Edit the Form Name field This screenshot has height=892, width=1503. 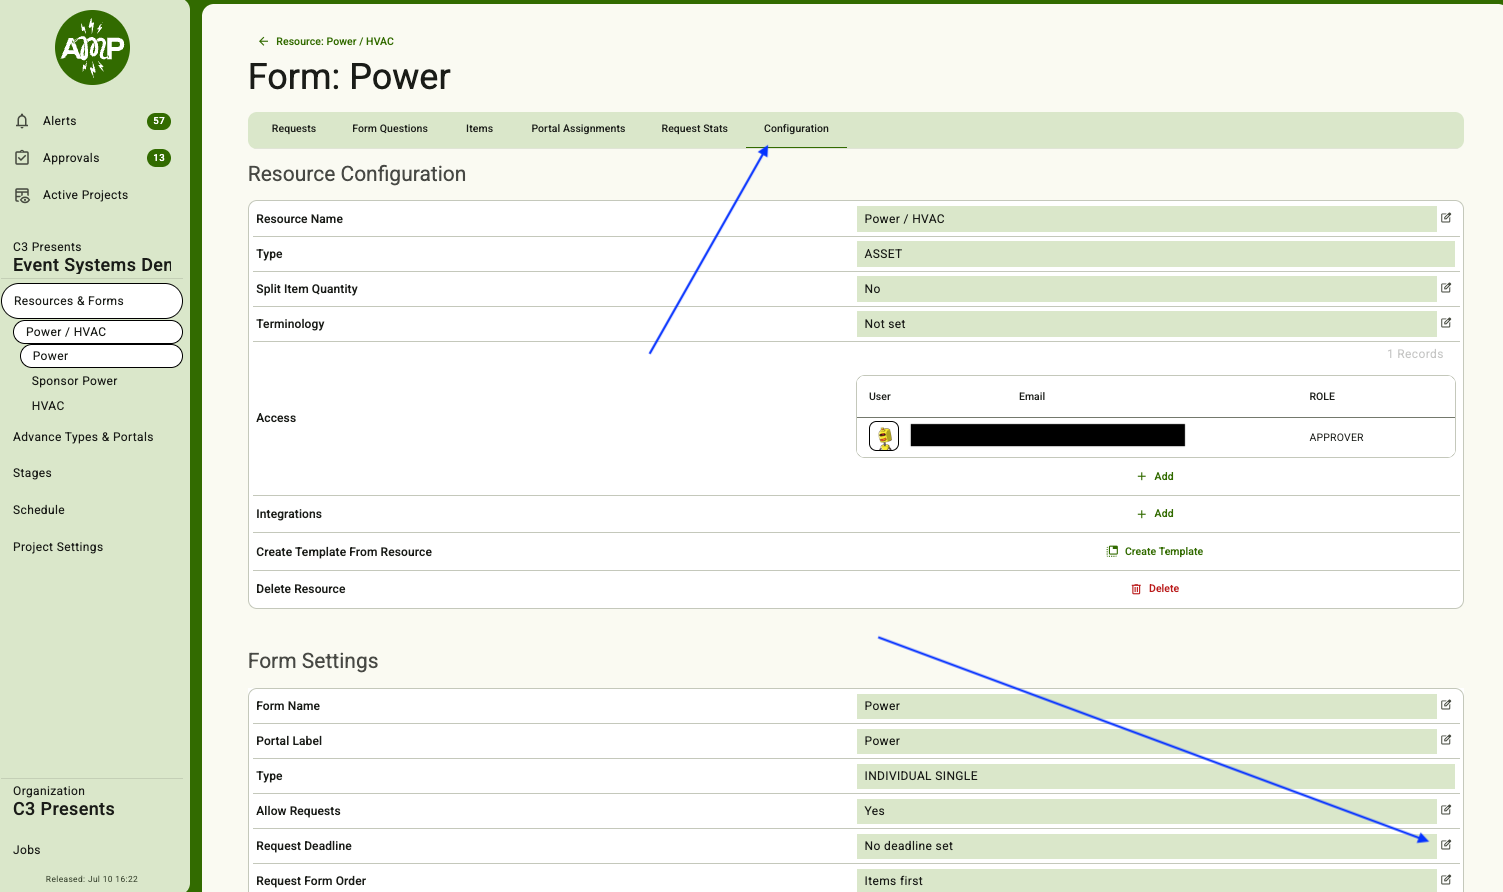tap(1446, 705)
